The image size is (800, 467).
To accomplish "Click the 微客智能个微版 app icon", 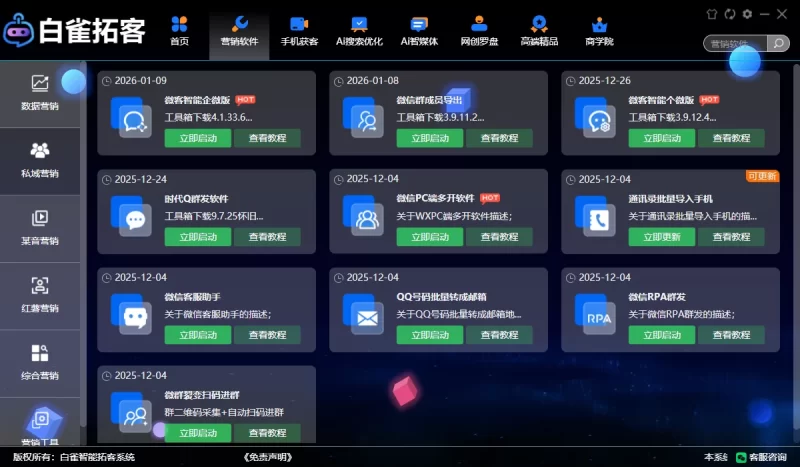I will (595, 117).
